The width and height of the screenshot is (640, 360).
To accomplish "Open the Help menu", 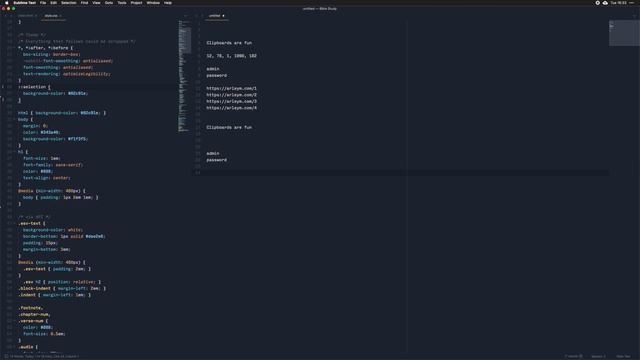I will click(x=168, y=2).
